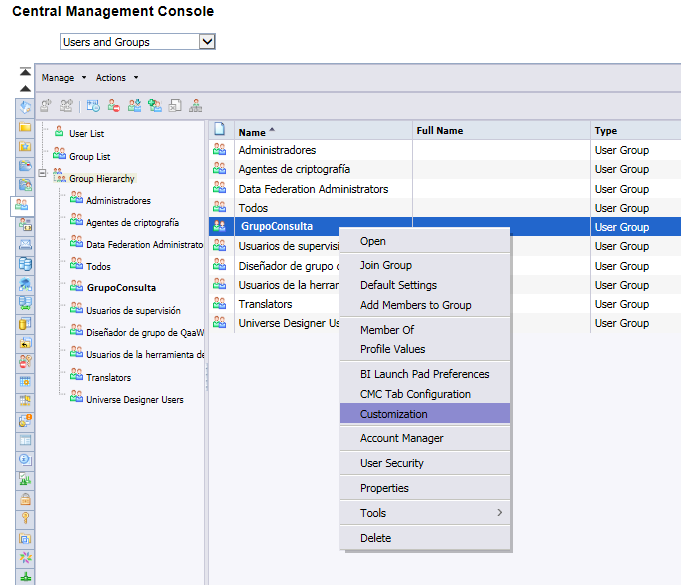Expand the Tools submenu in the context menu

(x=432, y=513)
